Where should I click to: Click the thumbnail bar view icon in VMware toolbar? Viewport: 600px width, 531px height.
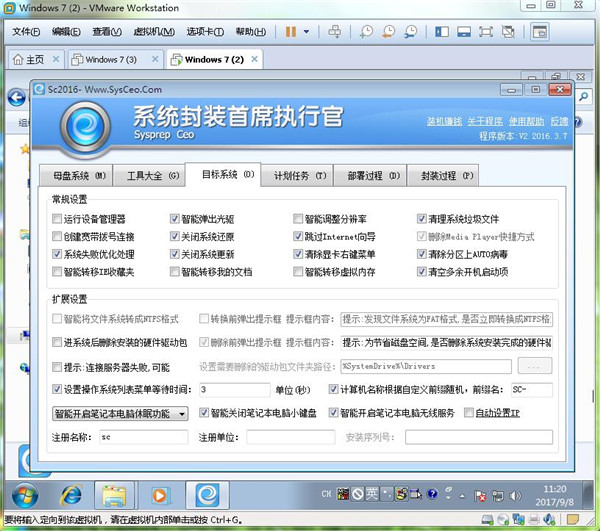click(464, 31)
